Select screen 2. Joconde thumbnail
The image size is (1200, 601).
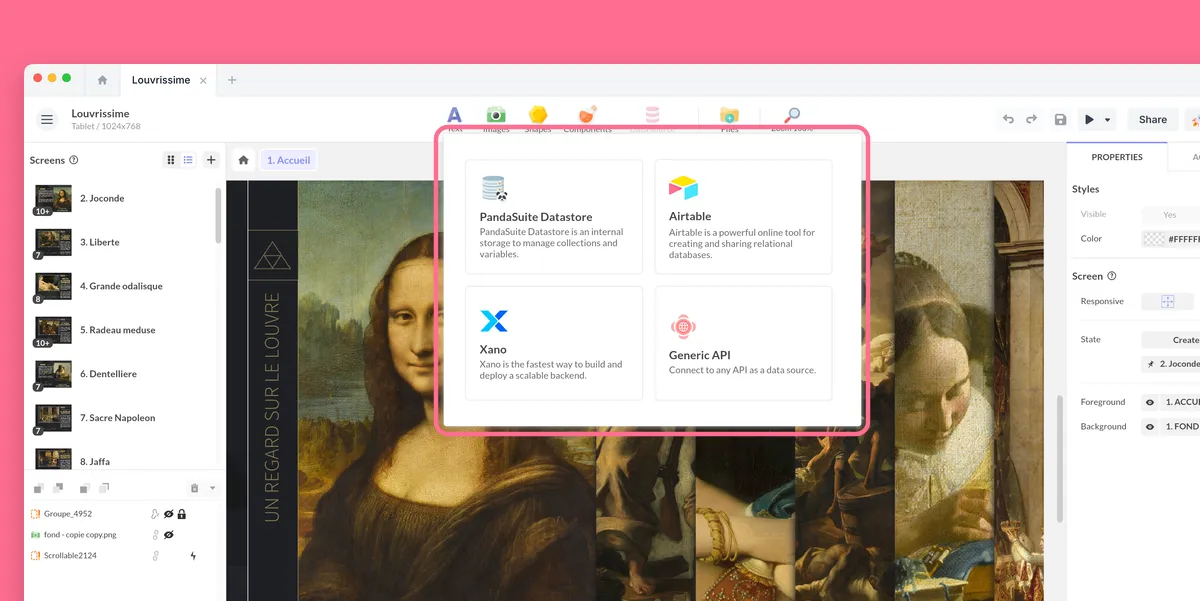pyautogui.click(x=52, y=198)
